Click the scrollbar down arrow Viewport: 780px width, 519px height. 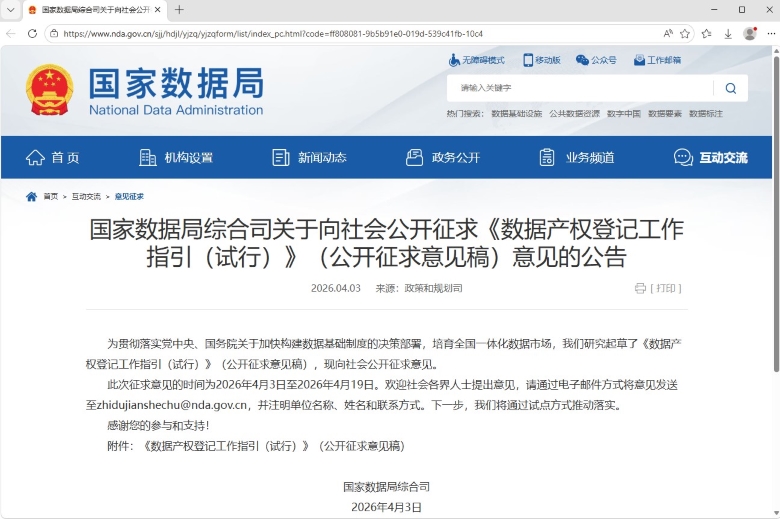click(x=776, y=513)
